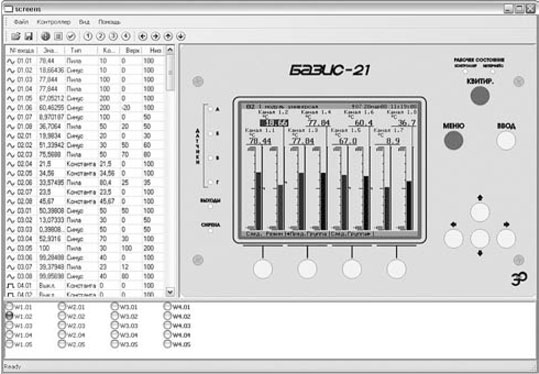Push the round button under the up arrow

coord(480,212)
